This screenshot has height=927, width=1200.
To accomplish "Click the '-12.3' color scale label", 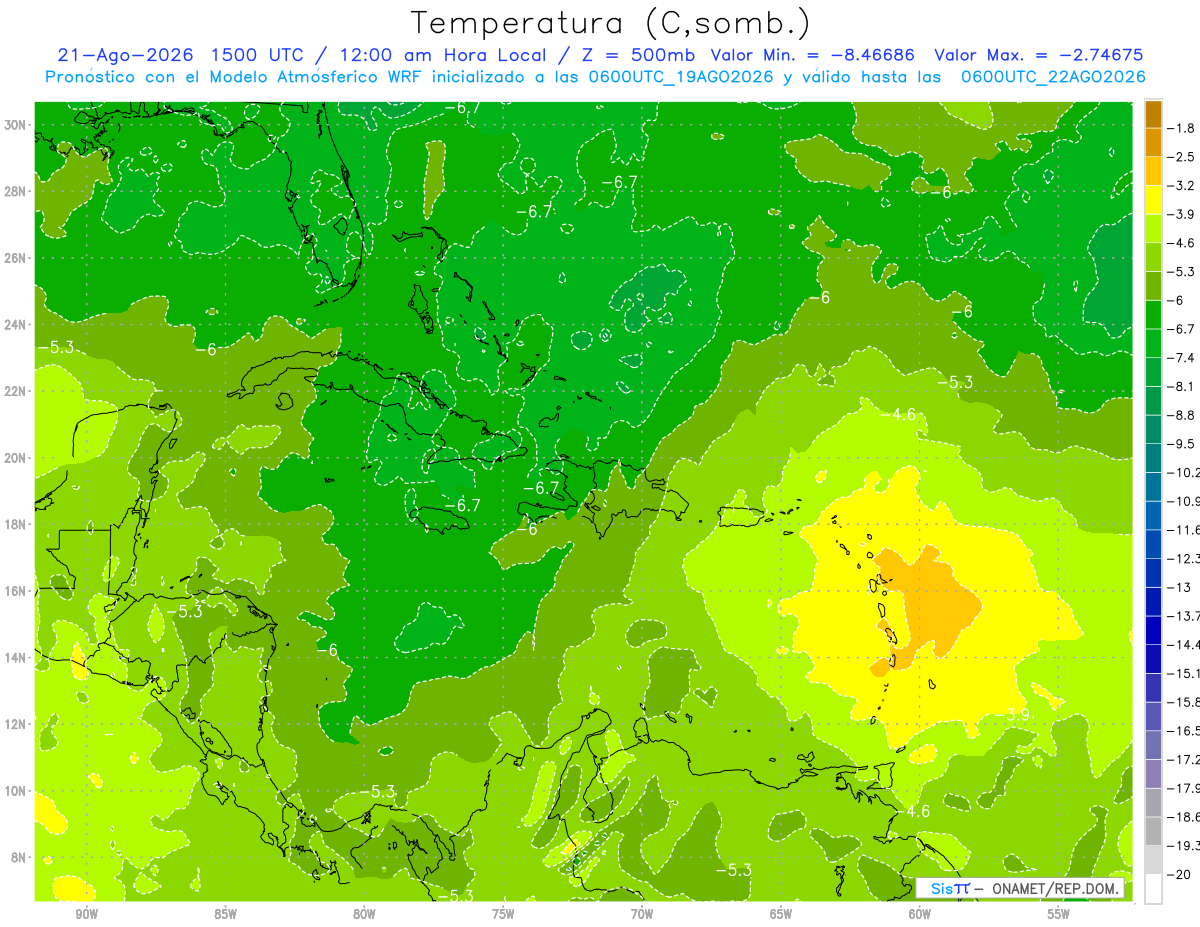I will point(1184,558).
